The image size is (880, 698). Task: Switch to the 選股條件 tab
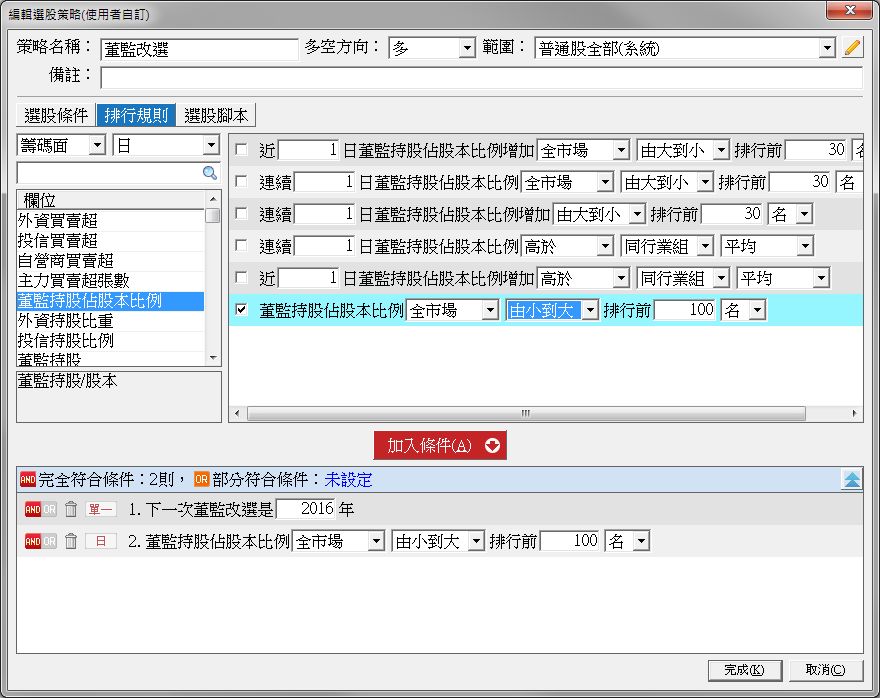click(56, 115)
